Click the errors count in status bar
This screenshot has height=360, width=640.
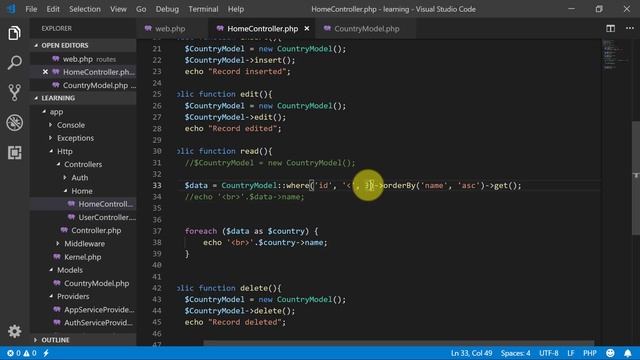click(x=13, y=353)
